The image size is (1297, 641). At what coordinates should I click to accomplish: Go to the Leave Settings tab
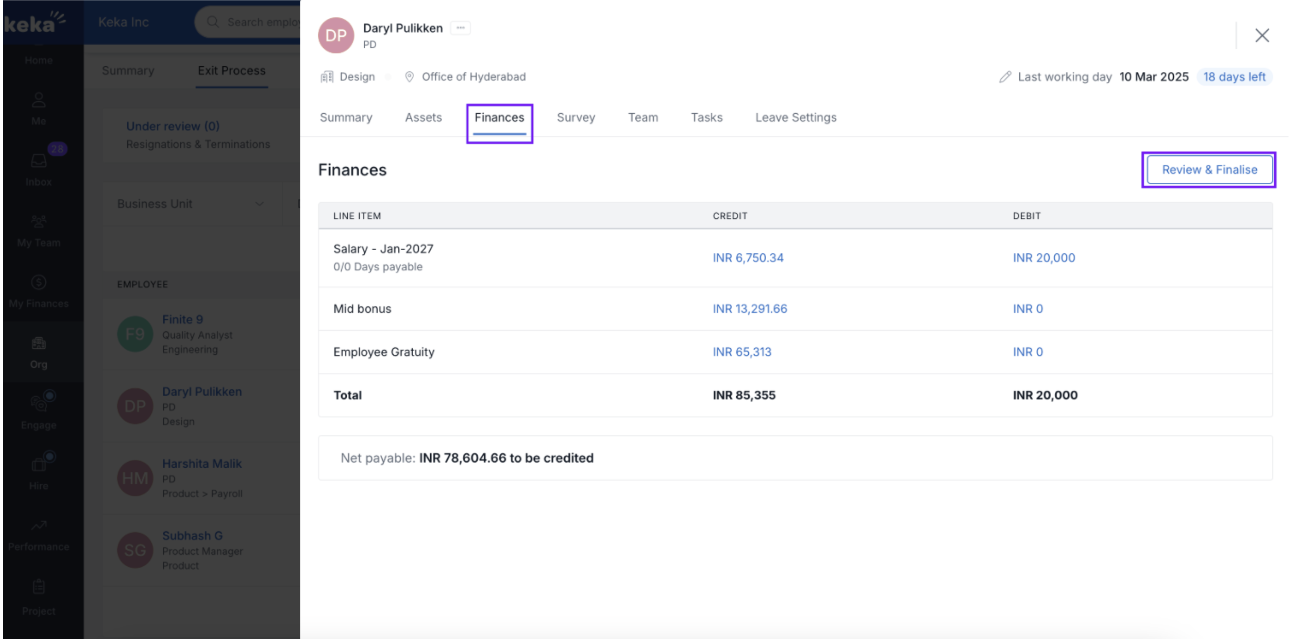(x=796, y=118)
